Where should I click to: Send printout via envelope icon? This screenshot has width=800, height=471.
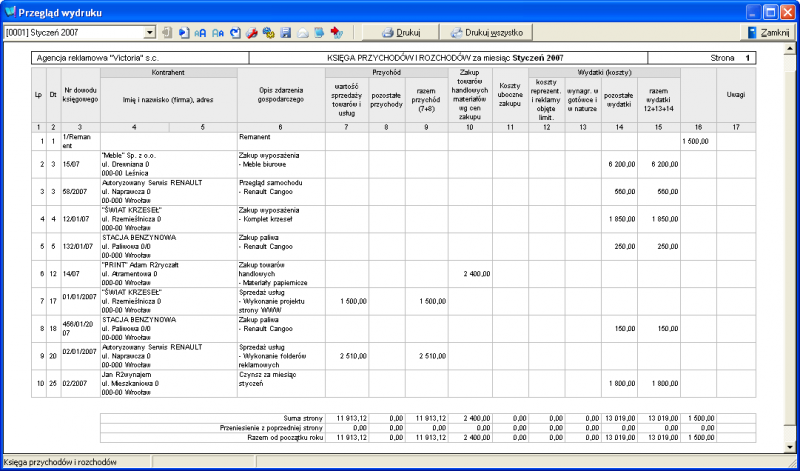click(303, 33)
